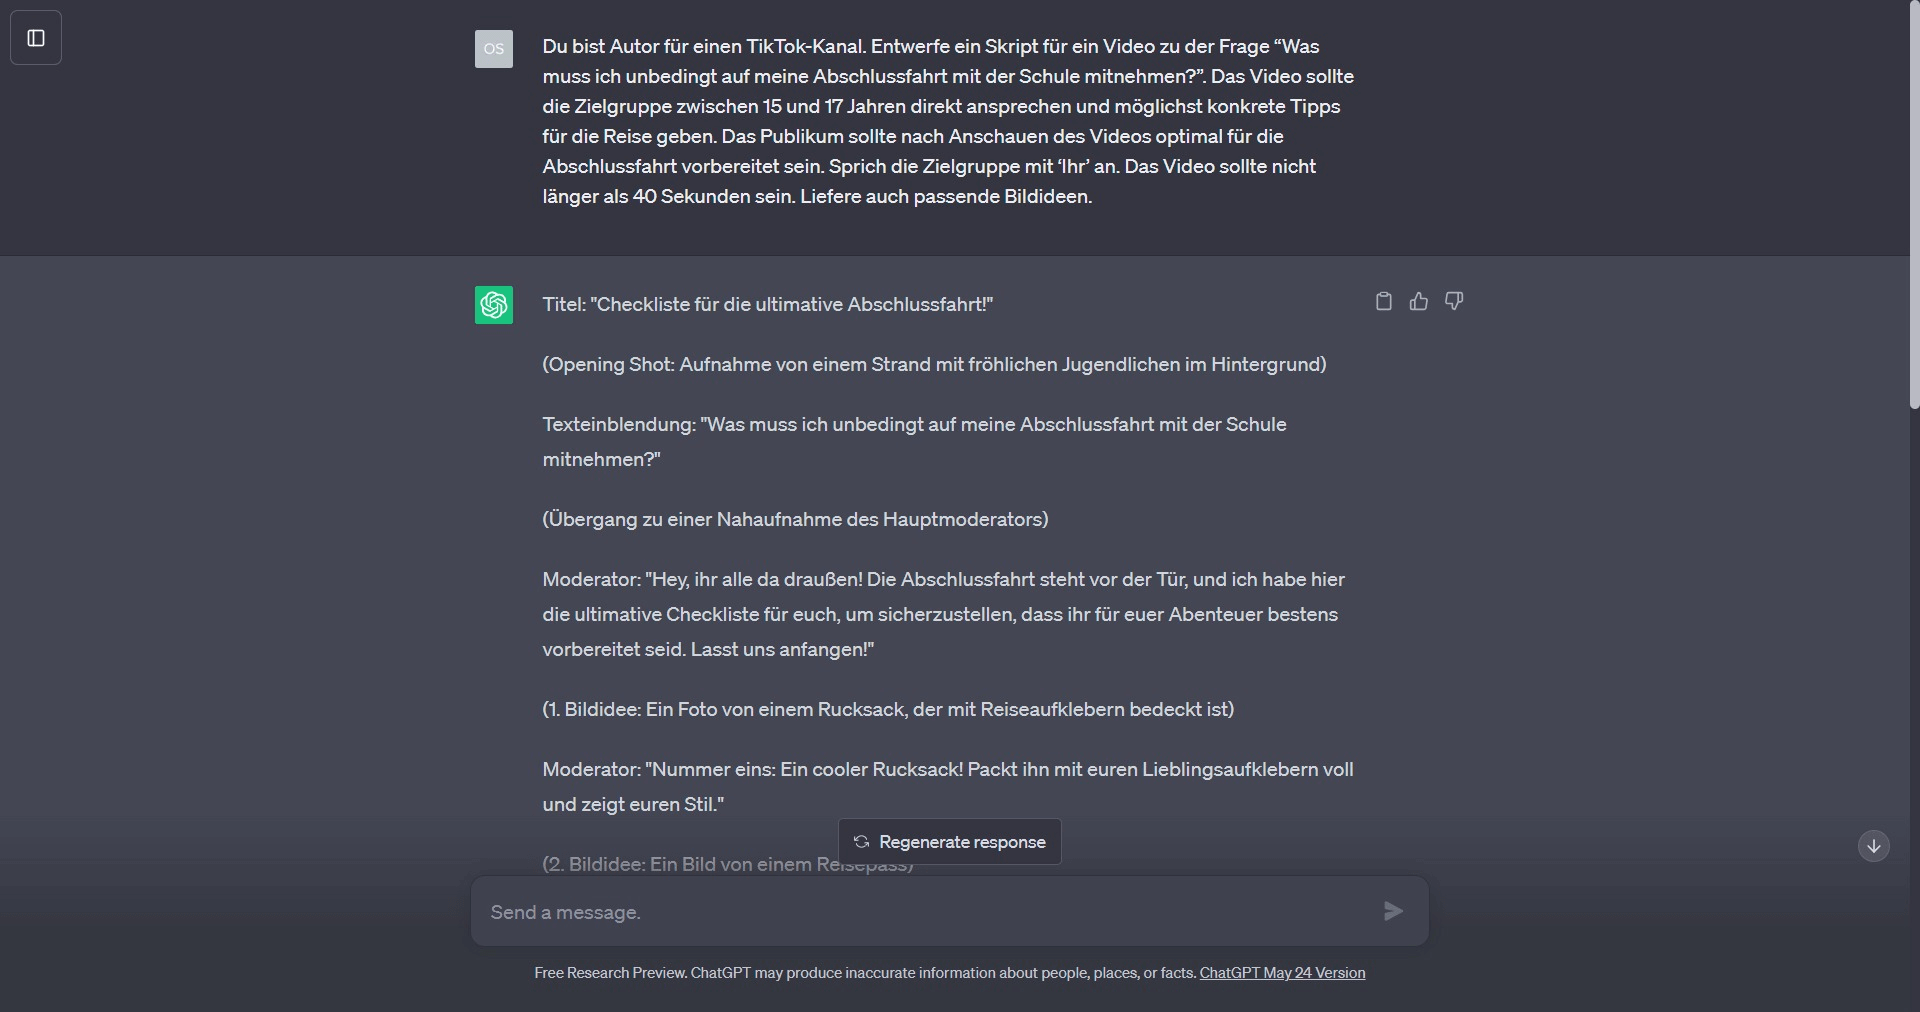Click the OS user avatar badge

point(493,48)
